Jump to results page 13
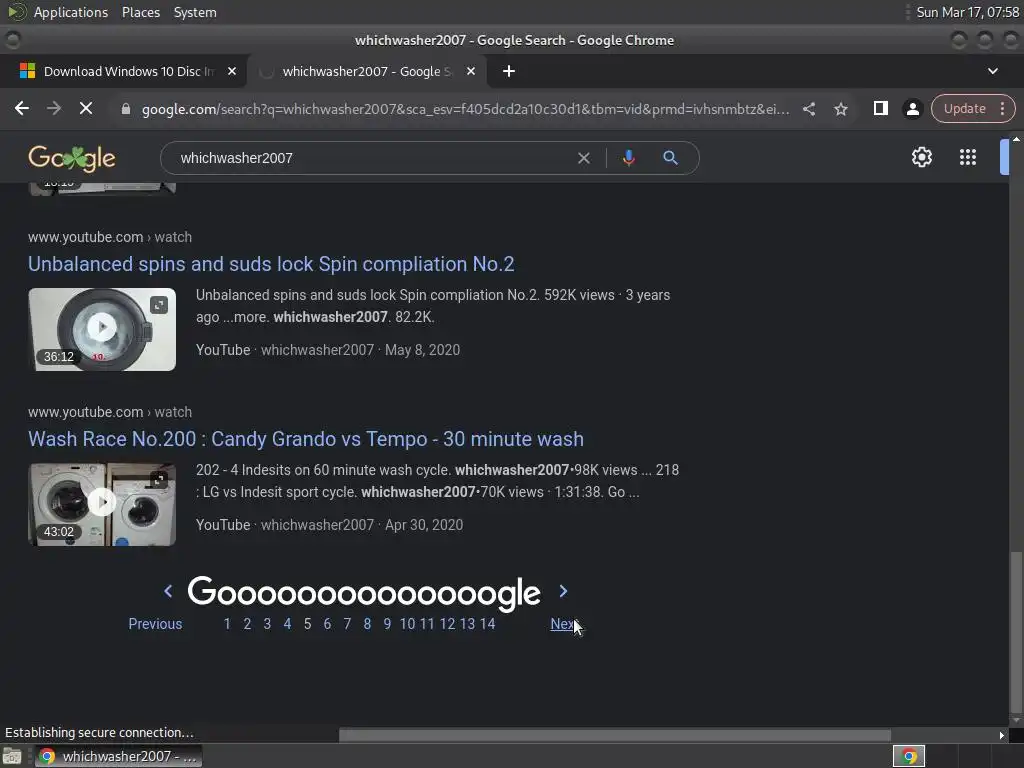This screenshot has height=768, width=1024. pos(467,624)
